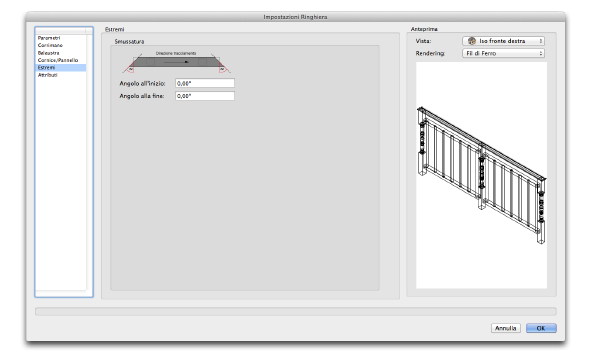Click the Angolo alla fine value field

(205, 96)
